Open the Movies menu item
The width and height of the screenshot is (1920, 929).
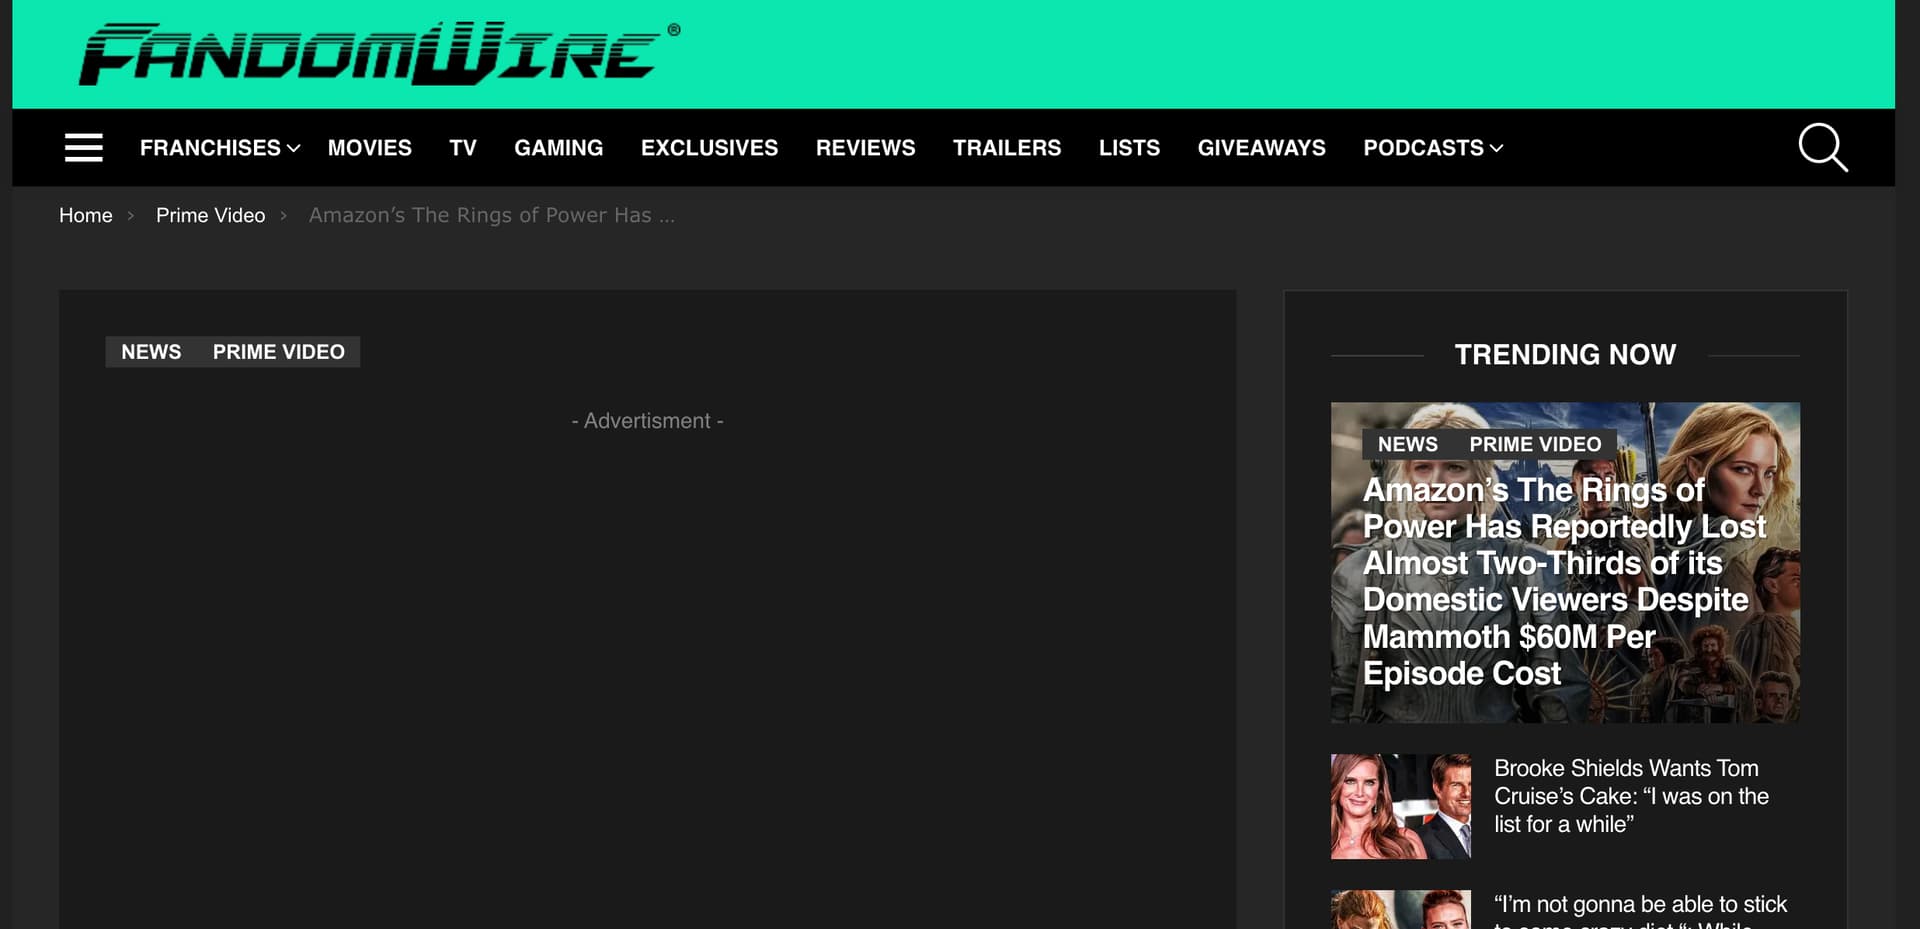370,148
